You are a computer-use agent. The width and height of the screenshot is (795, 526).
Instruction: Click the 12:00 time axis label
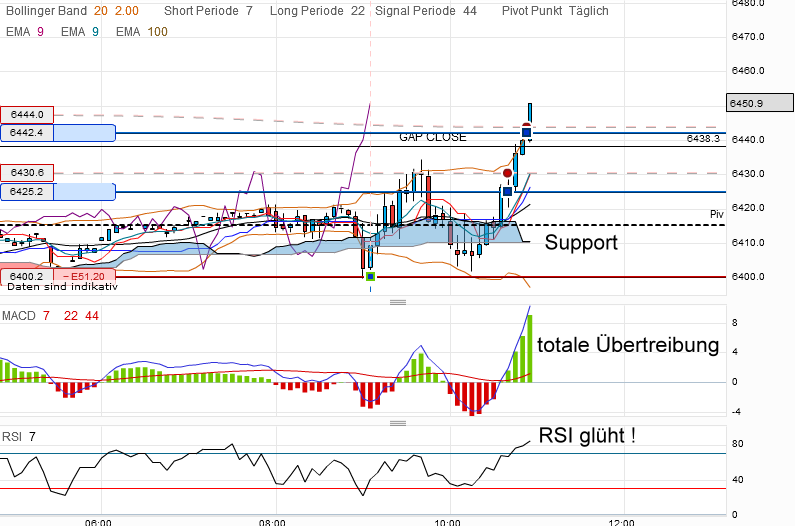click(621, 522)
